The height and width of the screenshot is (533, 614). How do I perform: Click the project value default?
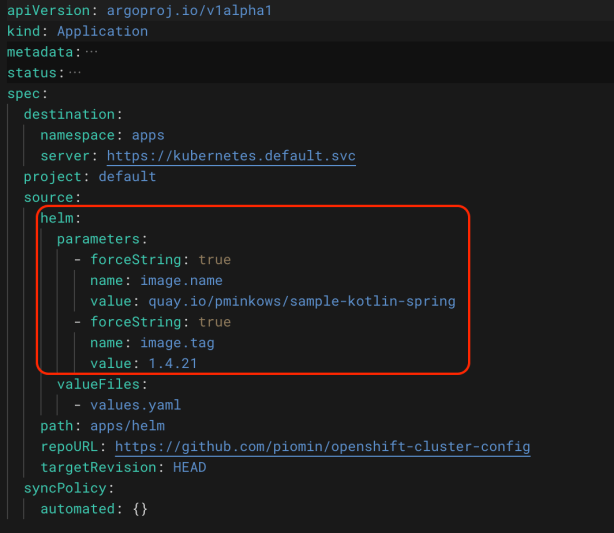point(127,177)
